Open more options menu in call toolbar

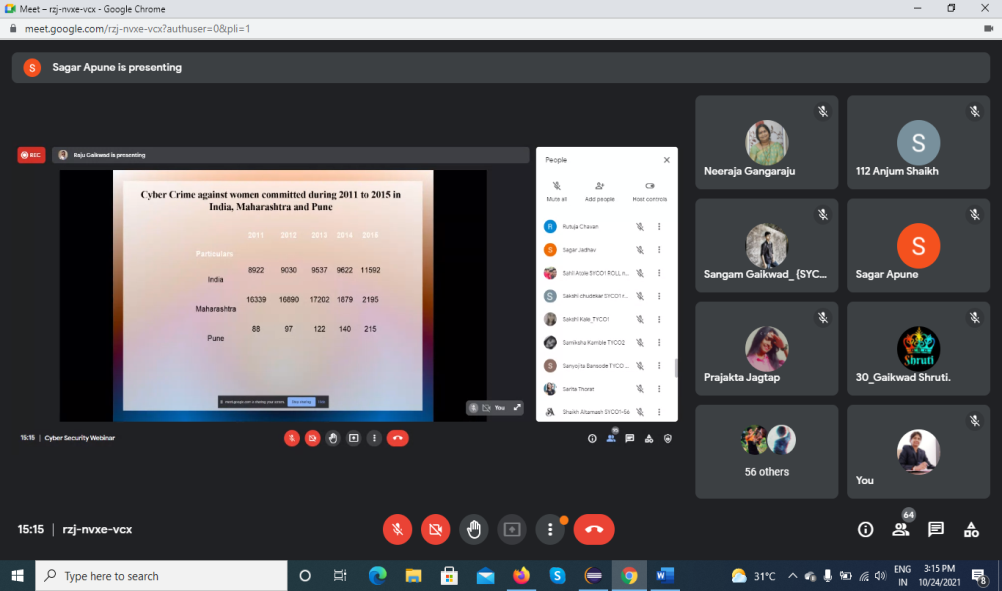pyautogui.click(x=550, y=529)
